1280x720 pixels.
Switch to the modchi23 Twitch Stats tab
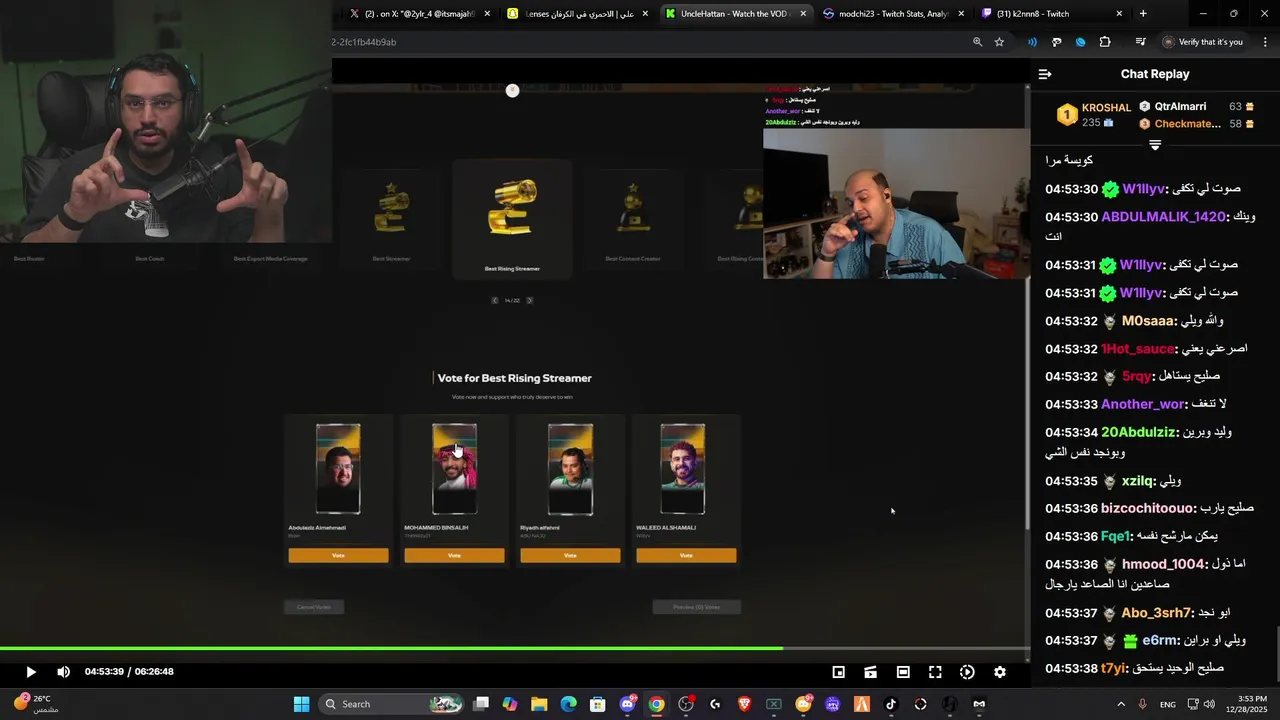point(893,14)
